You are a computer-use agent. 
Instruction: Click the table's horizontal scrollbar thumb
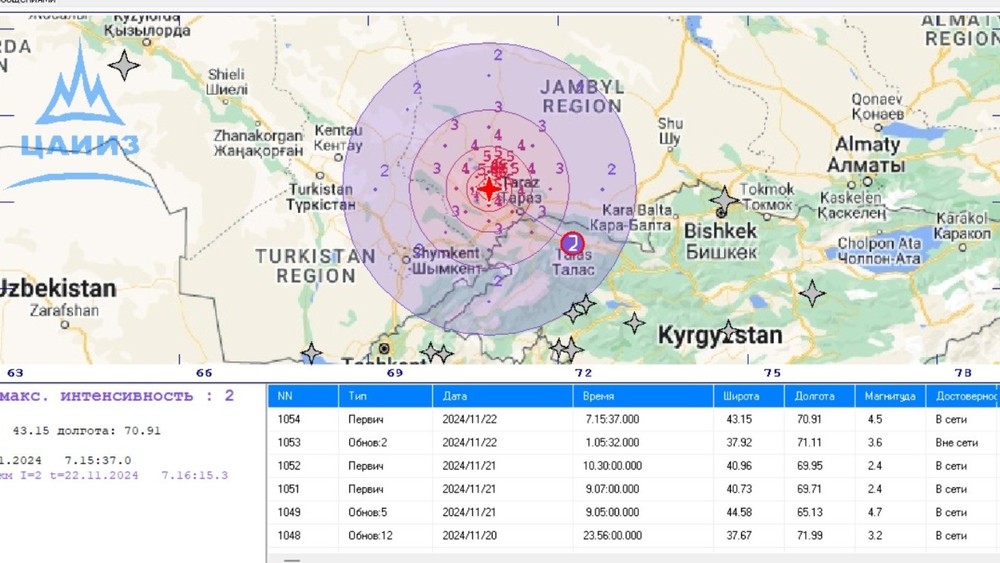[x=292, y=559]
